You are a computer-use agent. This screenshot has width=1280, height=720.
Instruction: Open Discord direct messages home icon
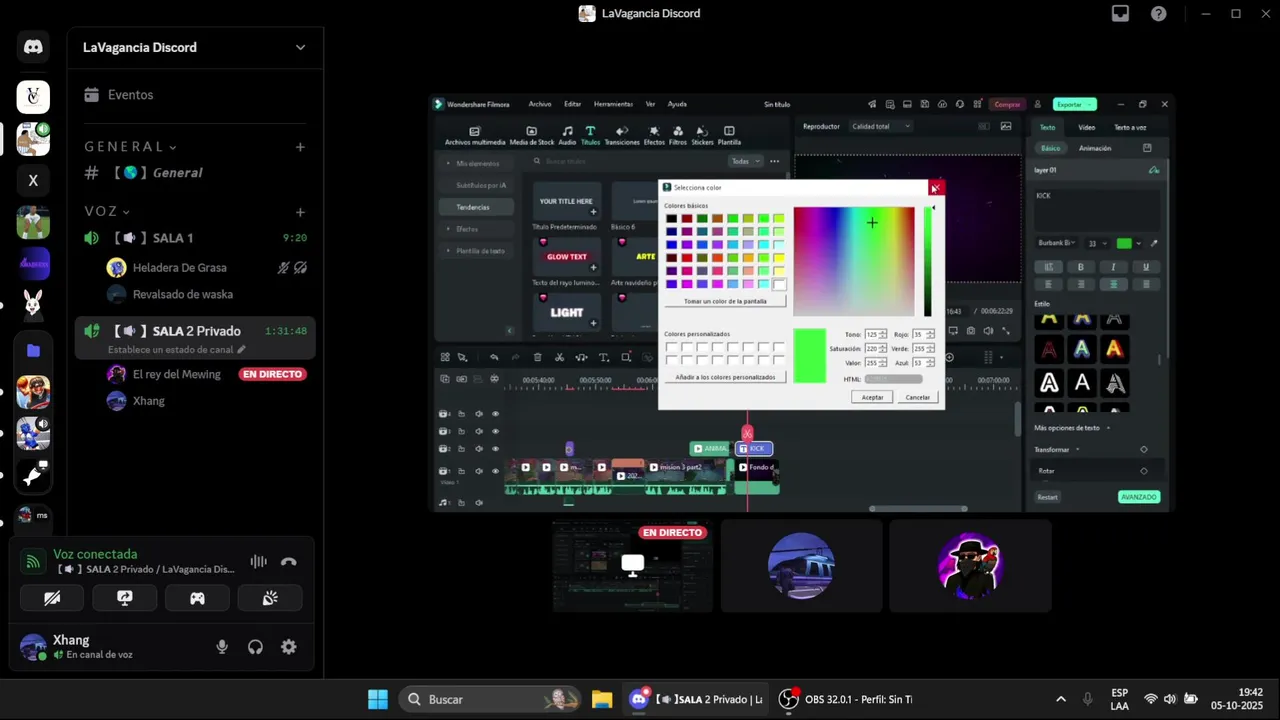(33, 47)
